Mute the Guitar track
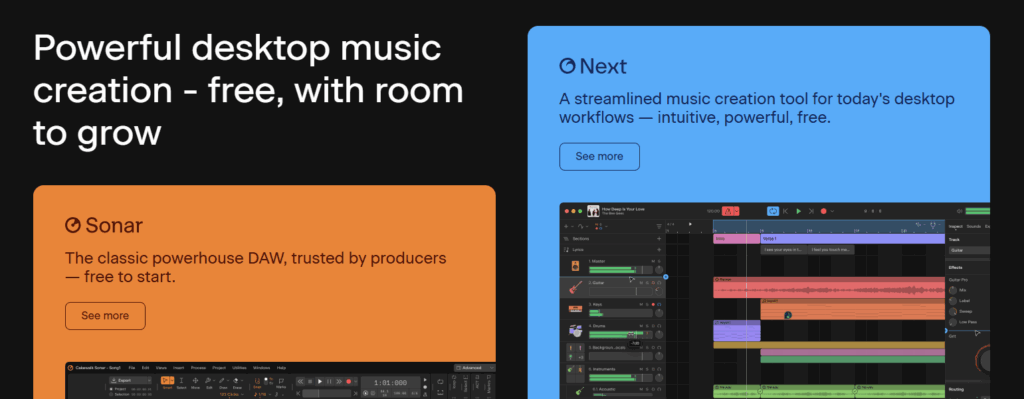Viewport: 1024px width, 399px height. coord(641,283)
